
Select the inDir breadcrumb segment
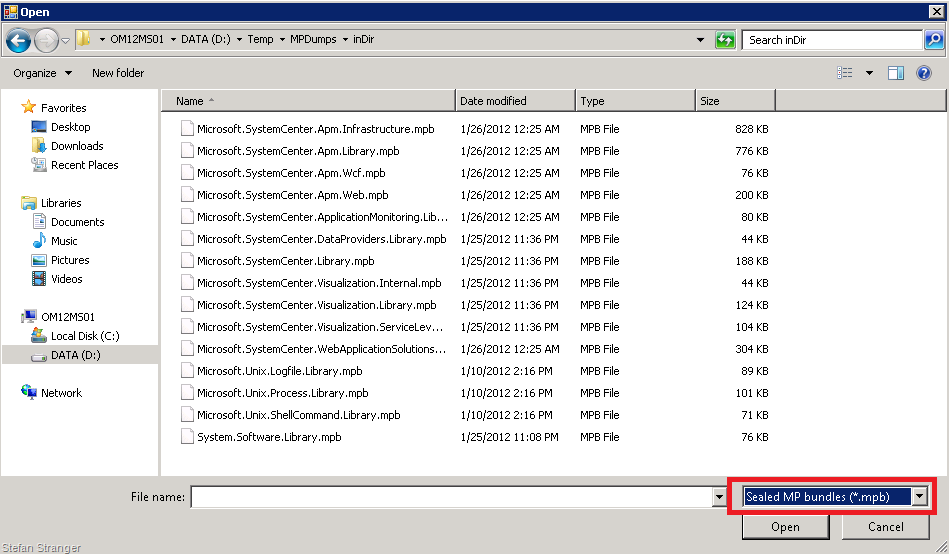point(364,39)
